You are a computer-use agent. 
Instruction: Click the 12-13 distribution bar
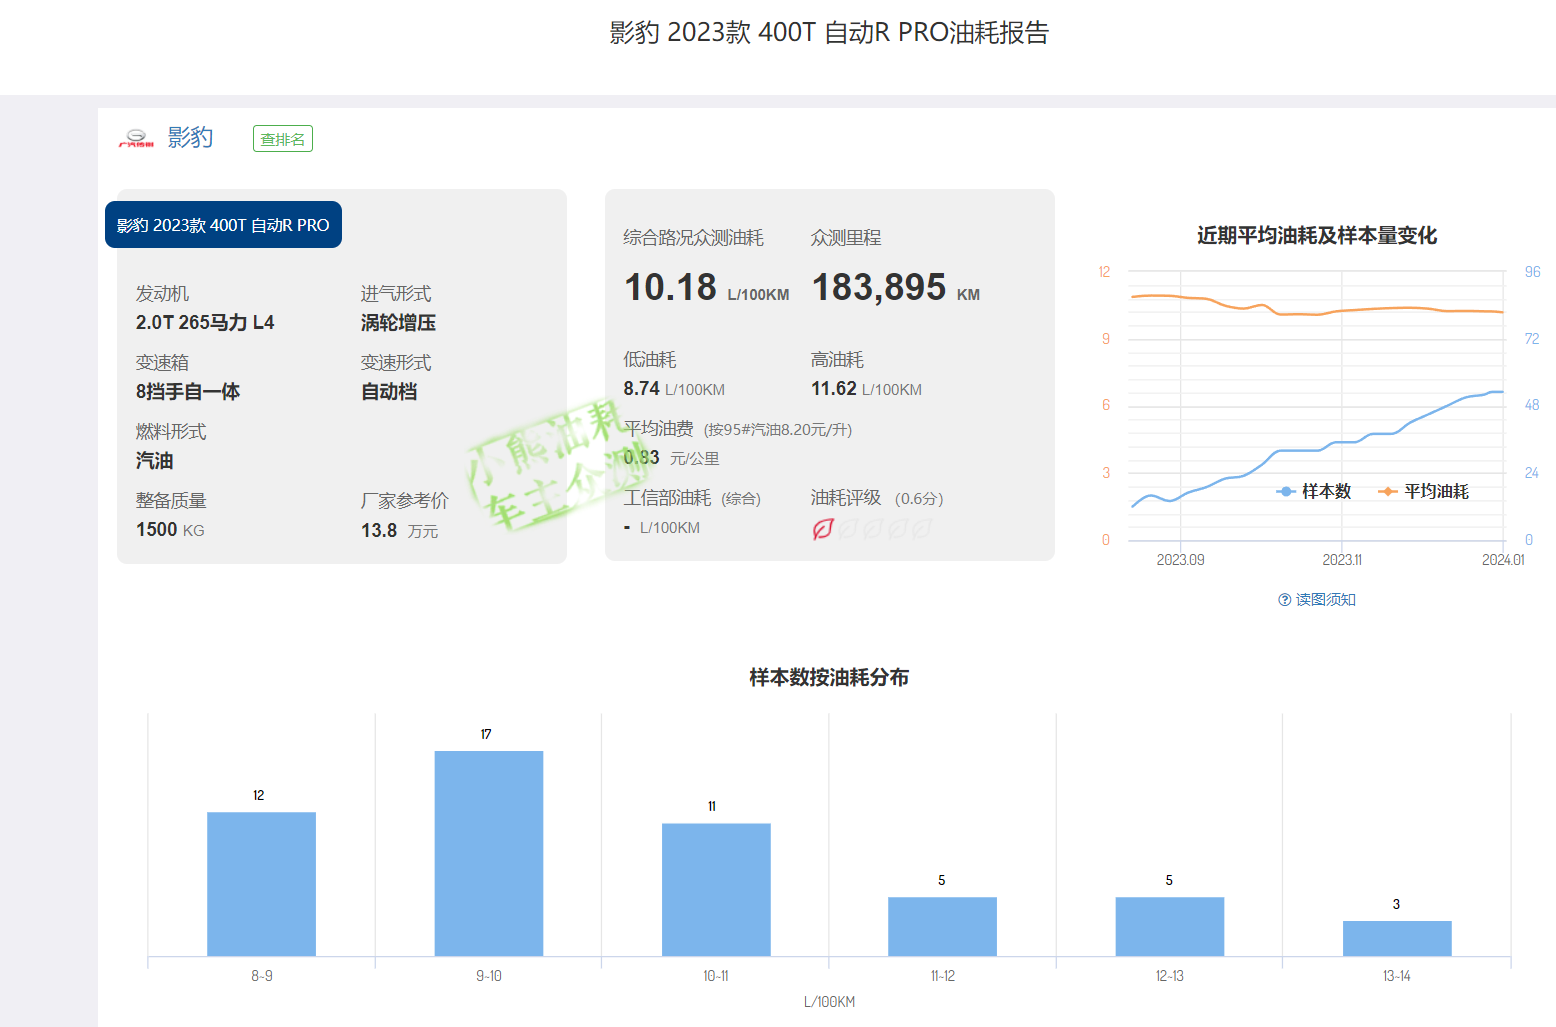[x=1169, y=926]
